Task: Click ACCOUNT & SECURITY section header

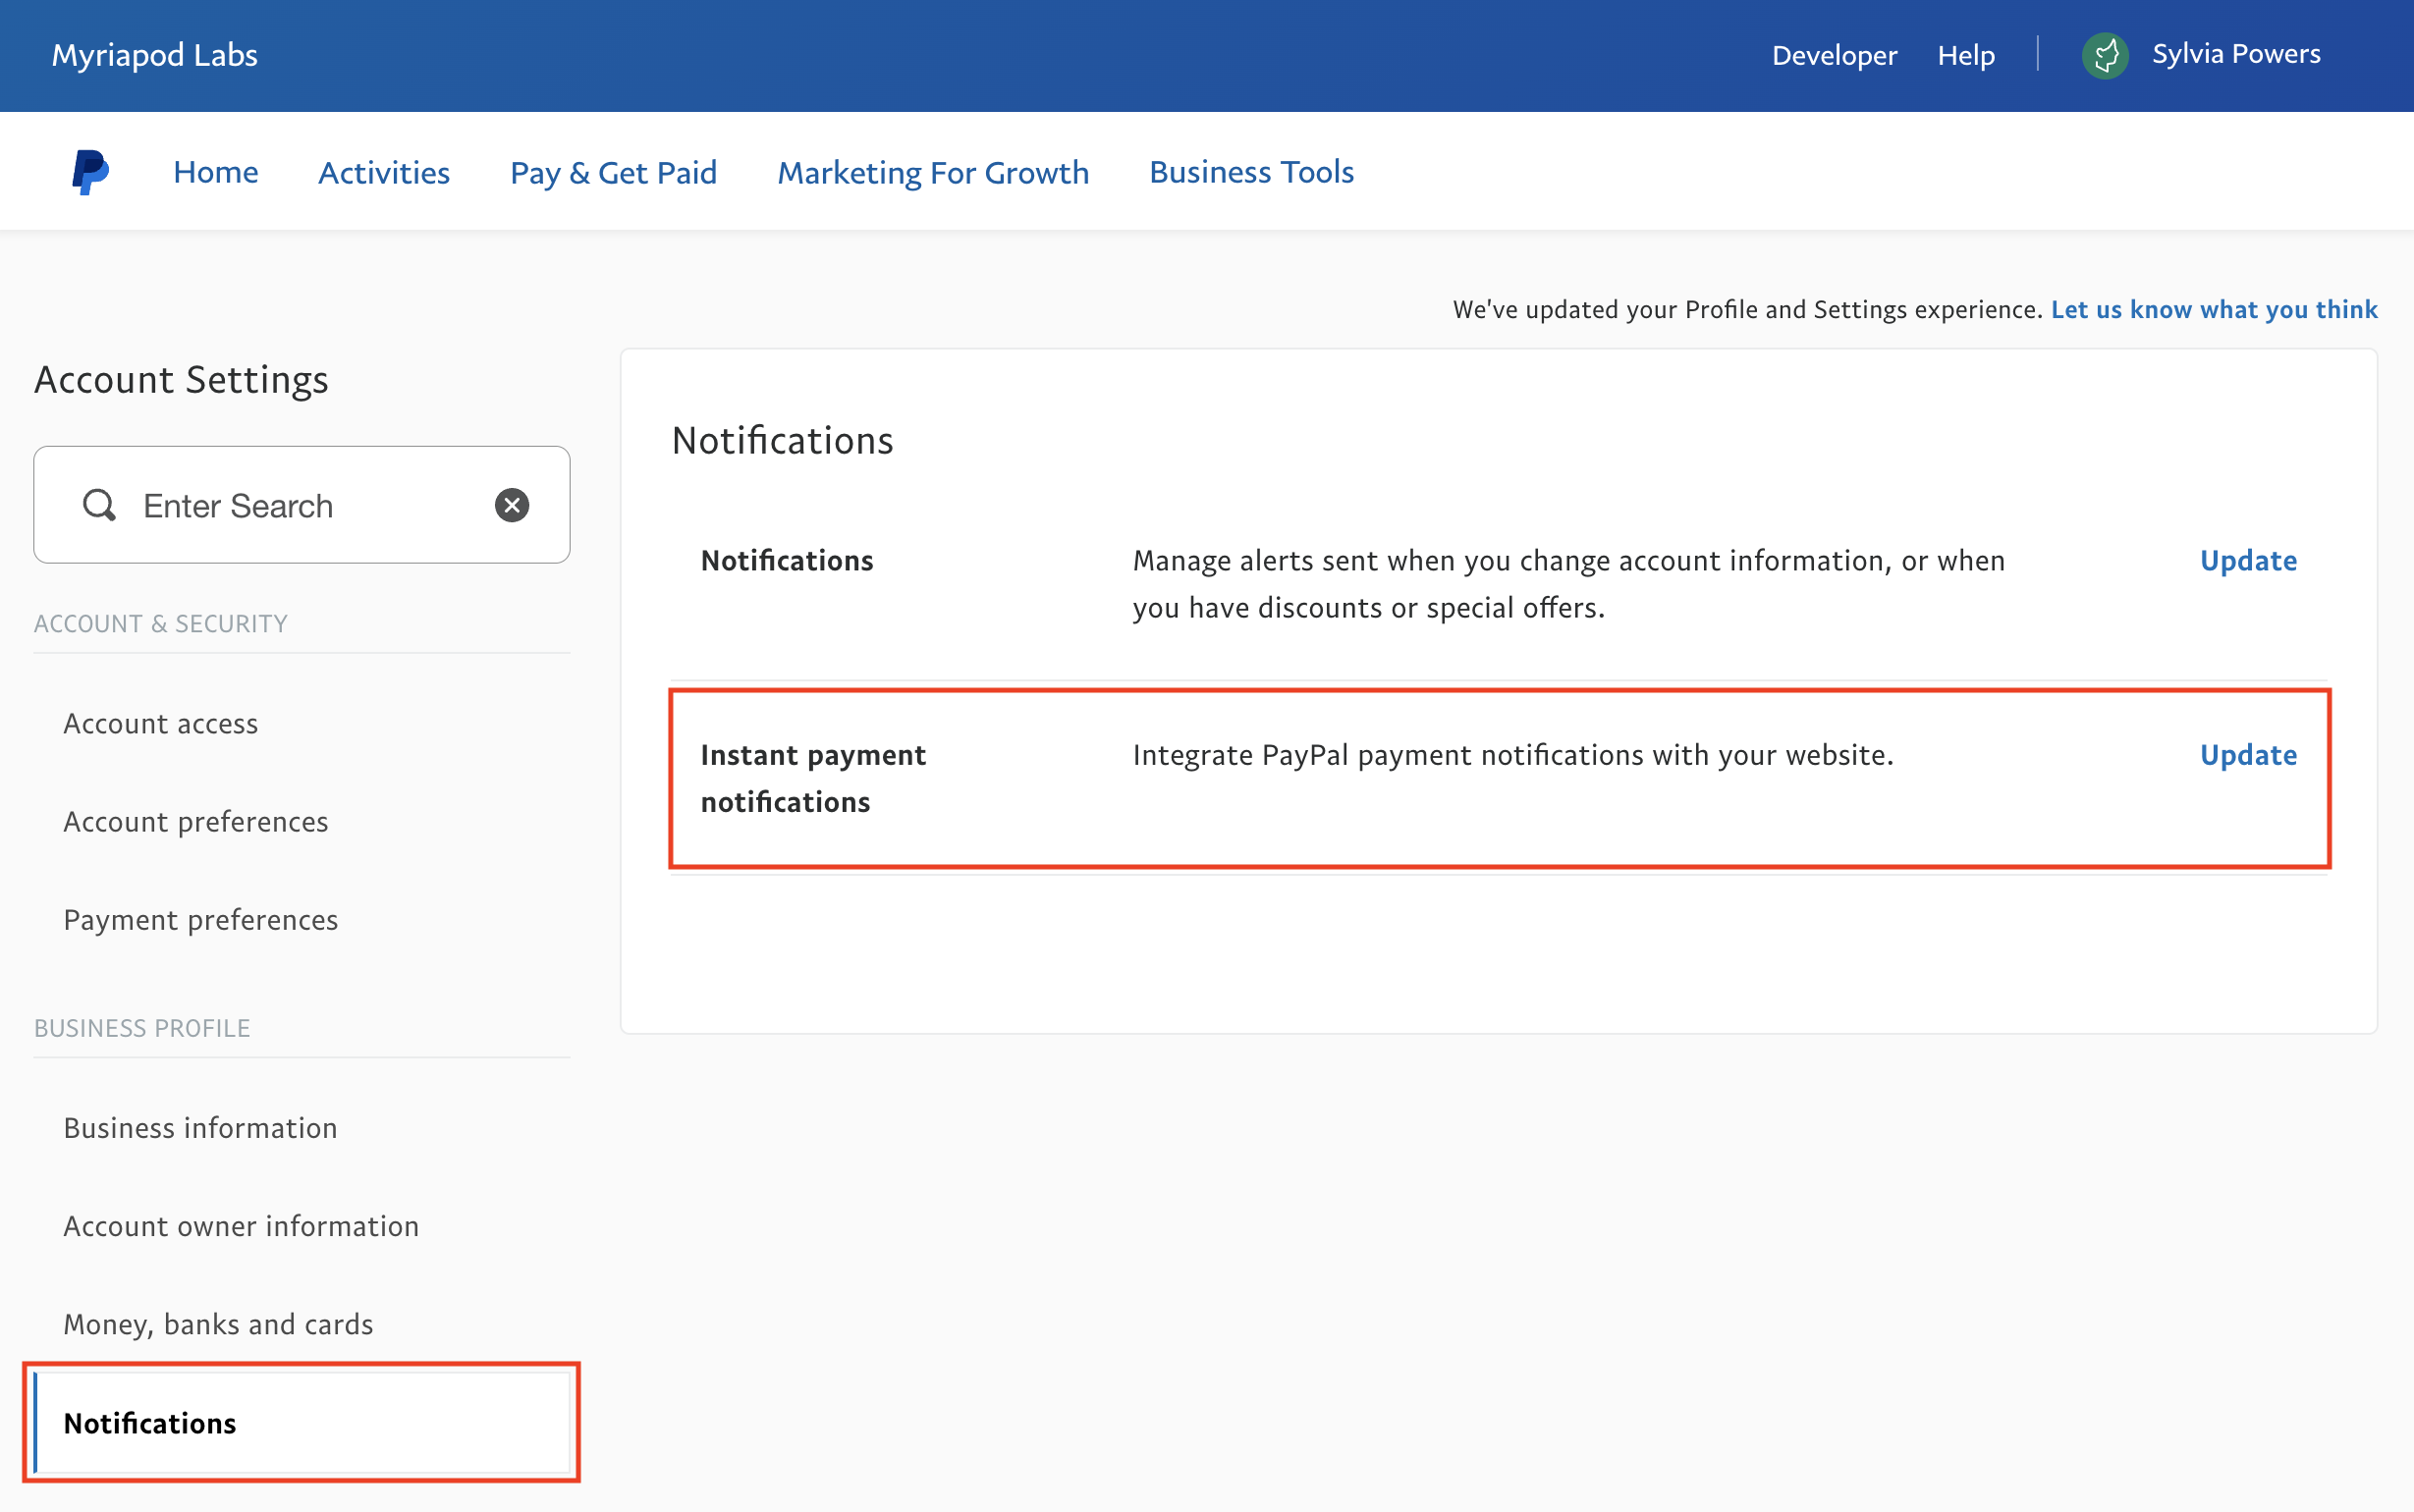Action: click(161, 623)
